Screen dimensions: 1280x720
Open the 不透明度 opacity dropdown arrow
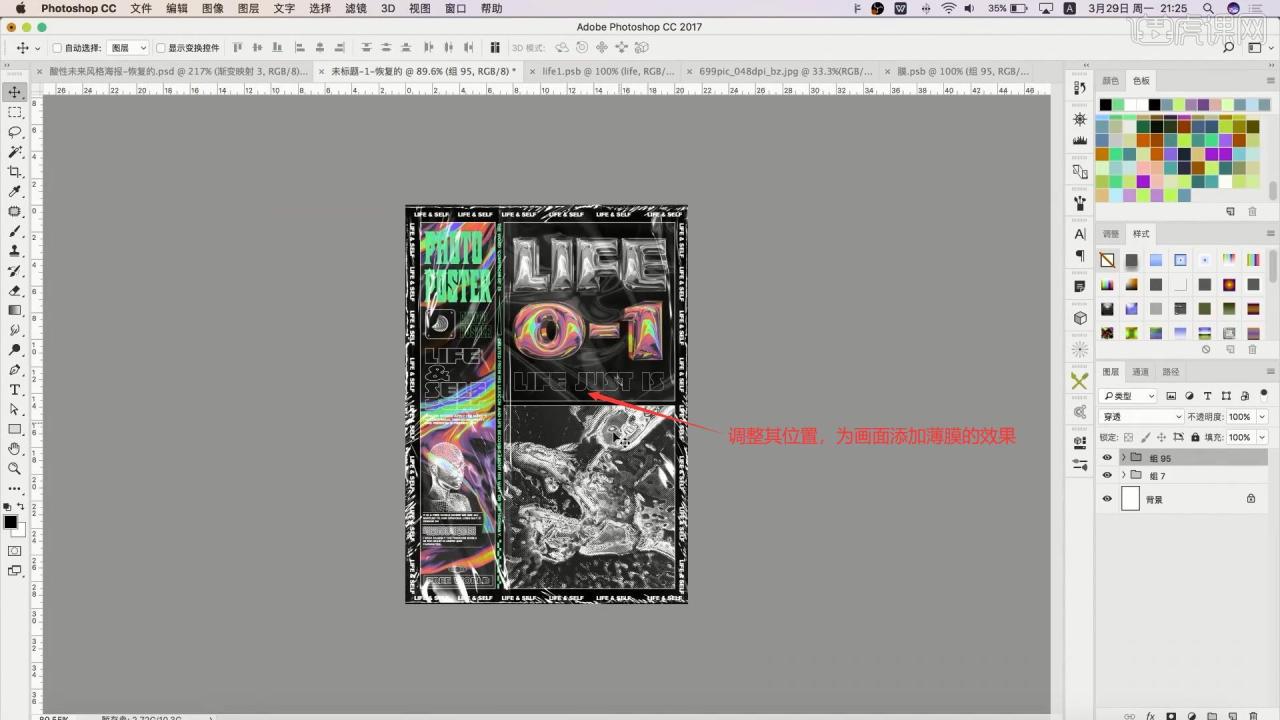coord(1262,416)
